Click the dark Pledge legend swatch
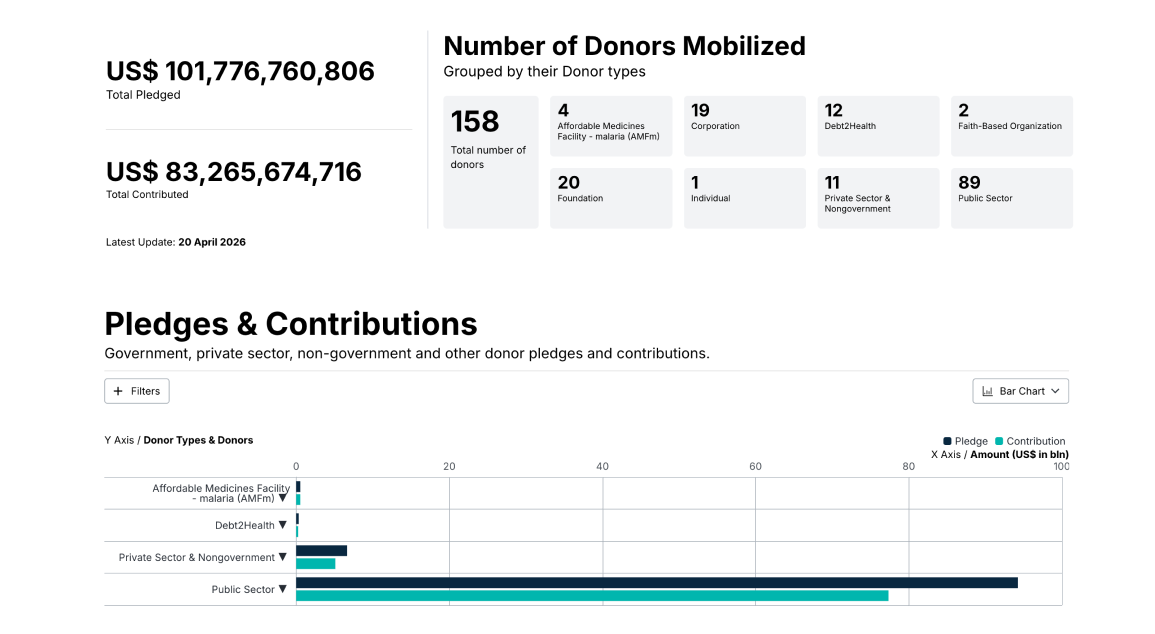 [947, 441]
